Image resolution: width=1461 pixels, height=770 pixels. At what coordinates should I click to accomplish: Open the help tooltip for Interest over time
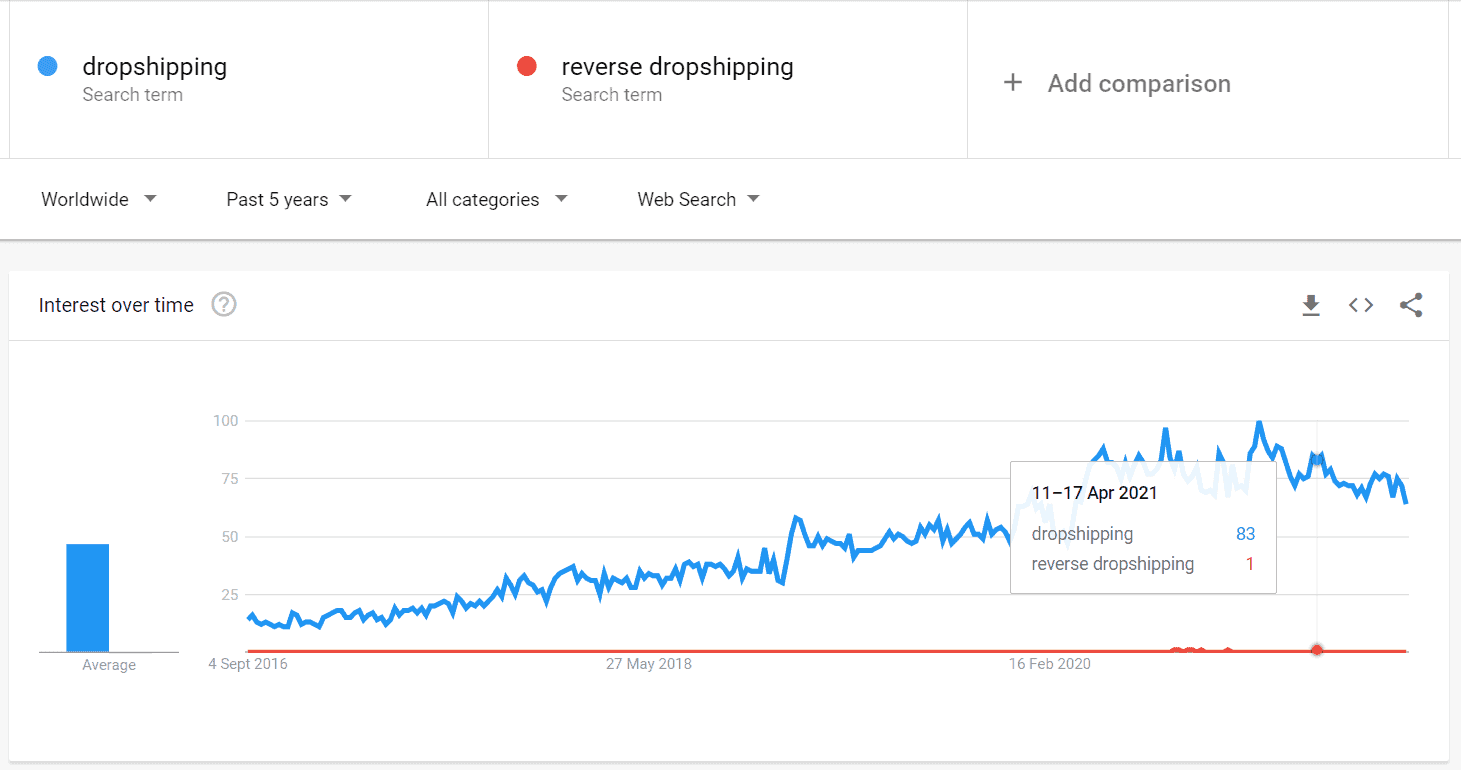(223, 305)
